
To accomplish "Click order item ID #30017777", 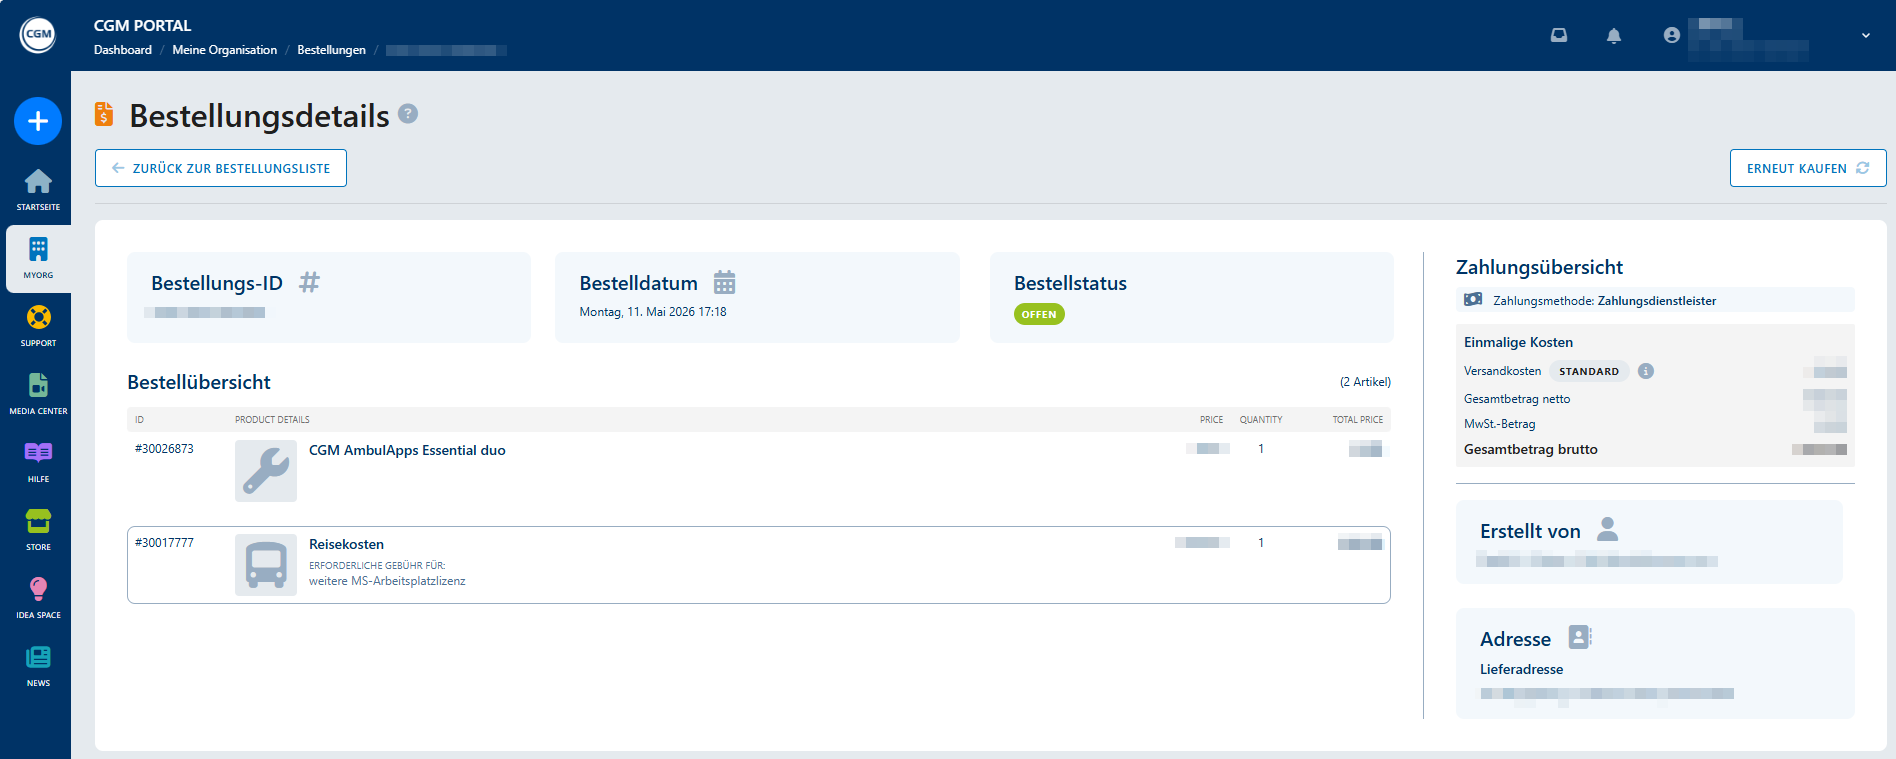I will pos(164,543).
